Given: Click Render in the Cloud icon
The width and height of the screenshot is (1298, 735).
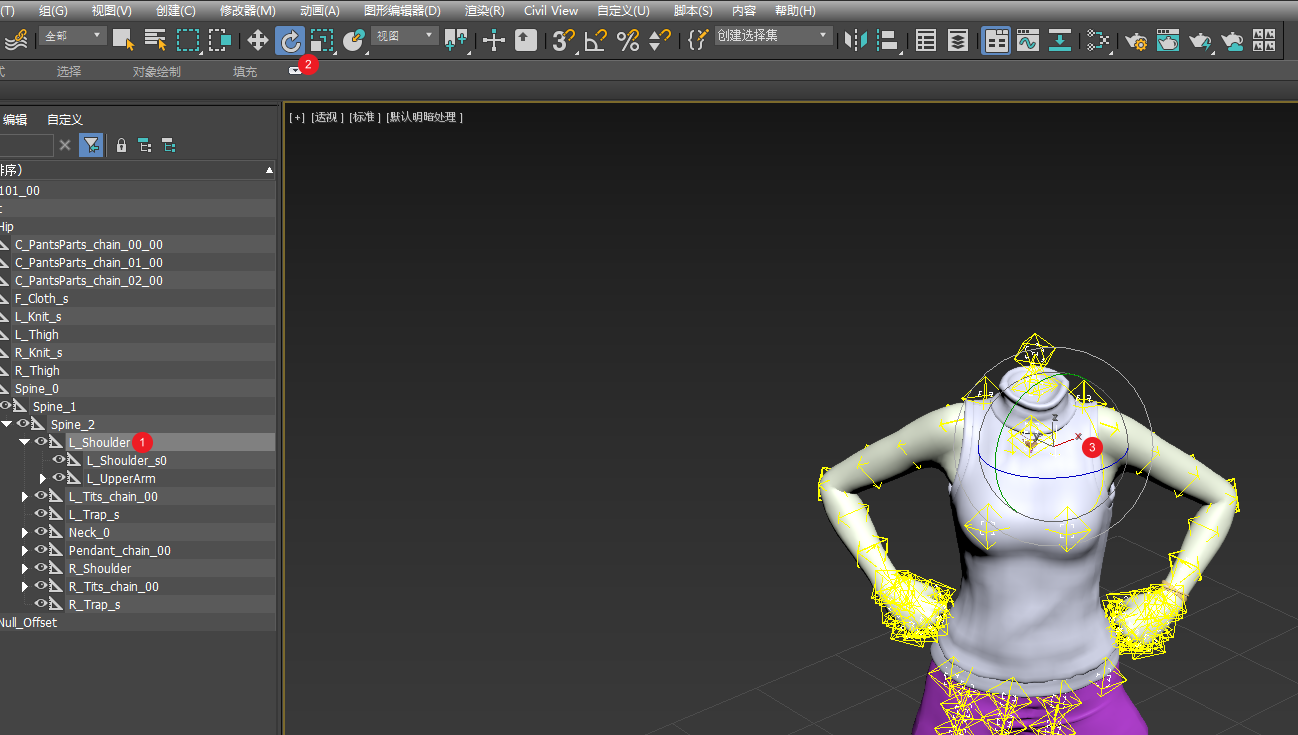Looking at the screenshot, I should pyautogui.click(x=1232, y=40).
